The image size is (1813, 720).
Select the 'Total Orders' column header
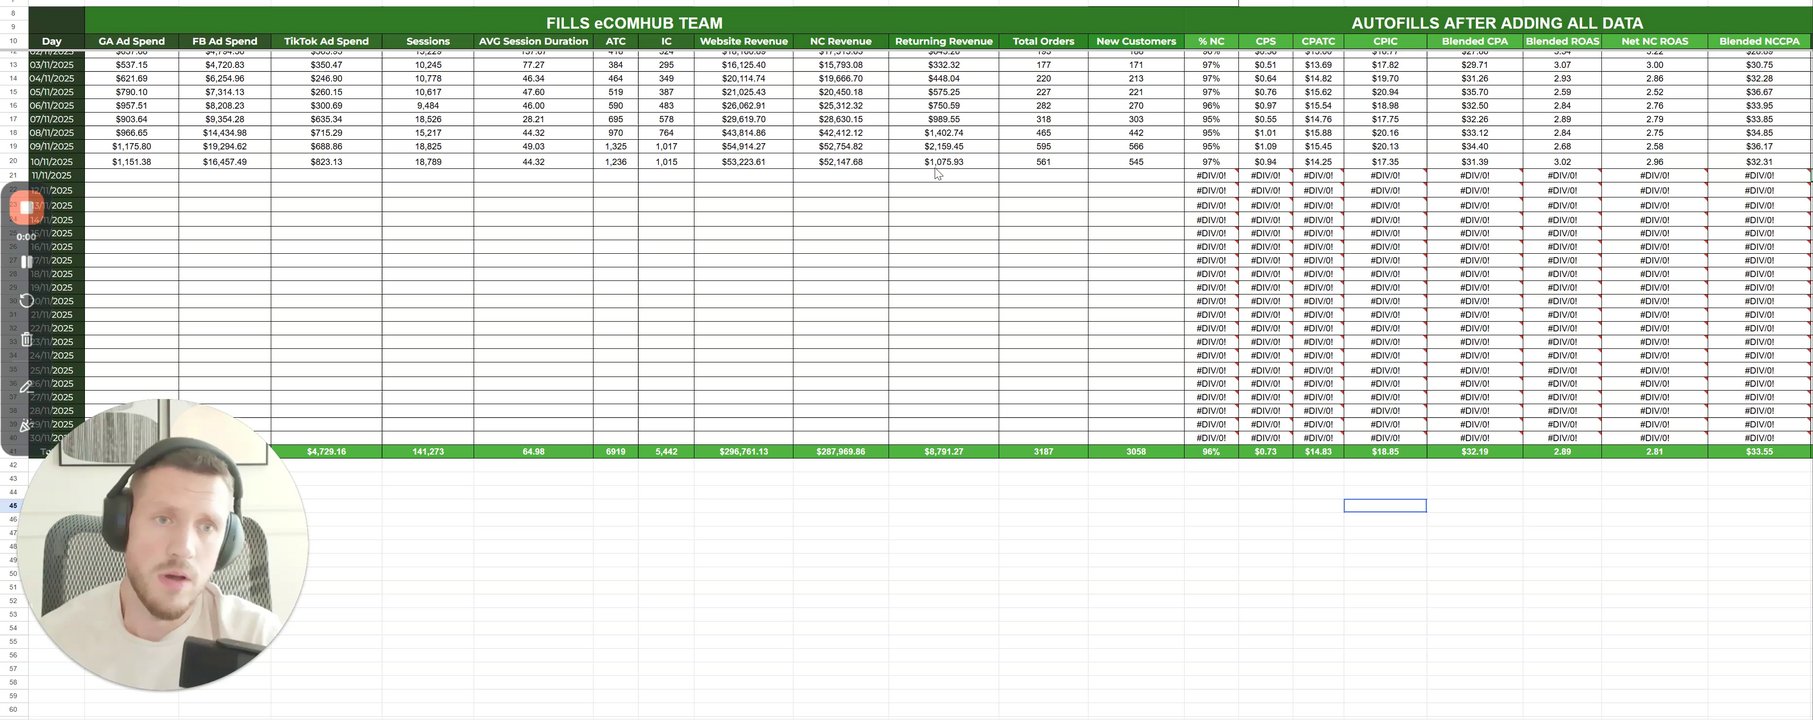point(1043,41)
